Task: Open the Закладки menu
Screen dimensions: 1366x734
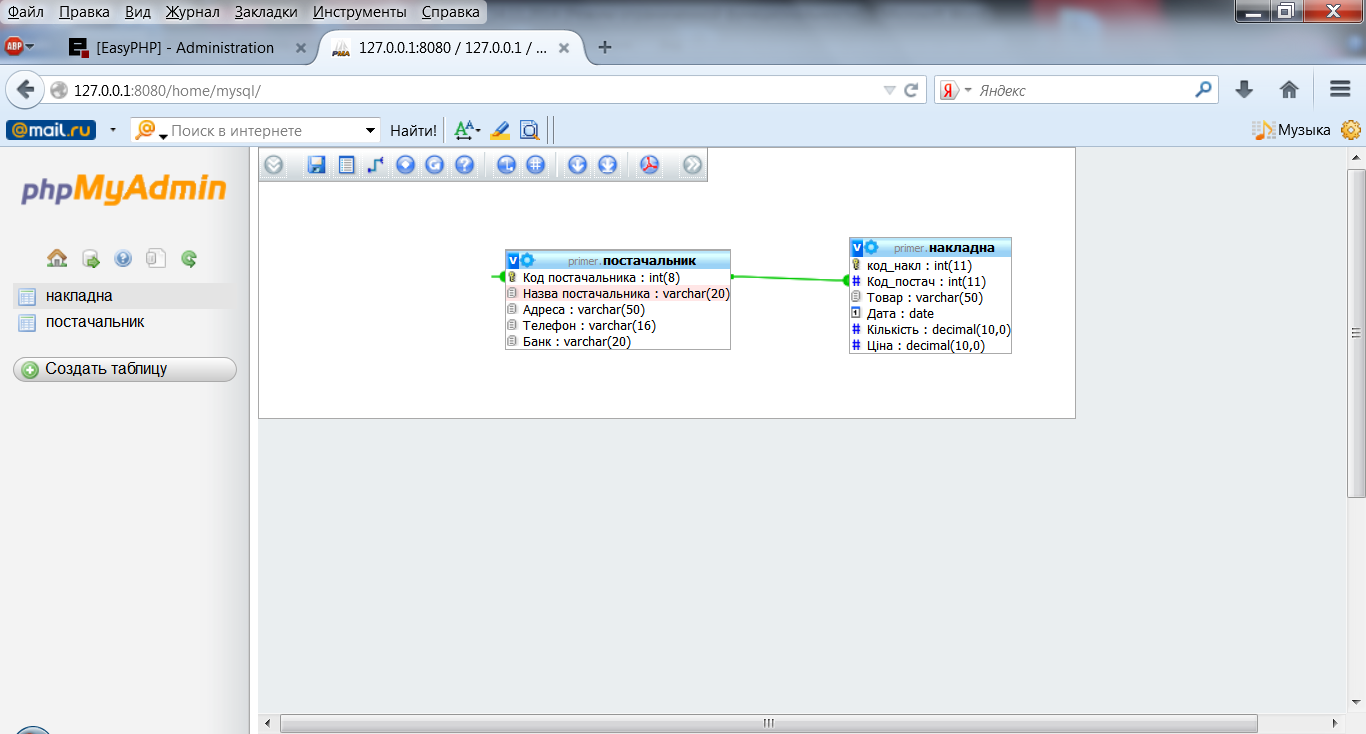Action: (266, 12)
